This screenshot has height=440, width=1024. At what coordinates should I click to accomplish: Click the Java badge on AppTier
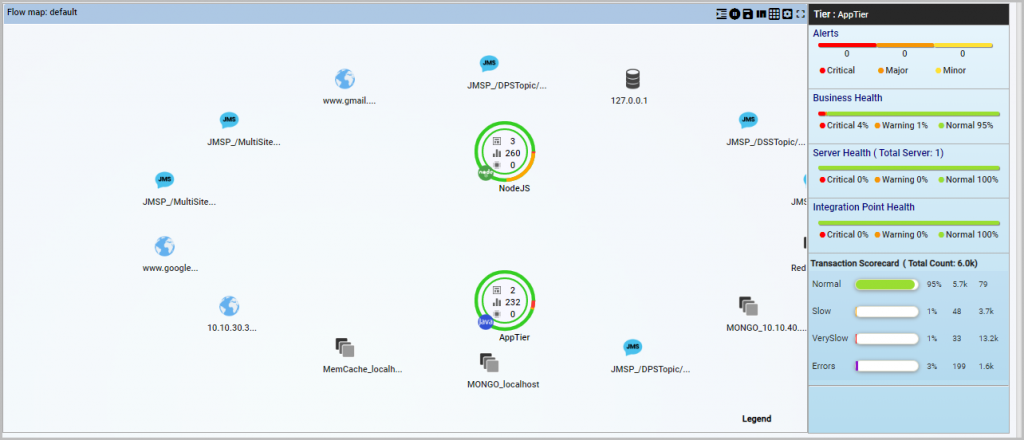coord(485,322)
